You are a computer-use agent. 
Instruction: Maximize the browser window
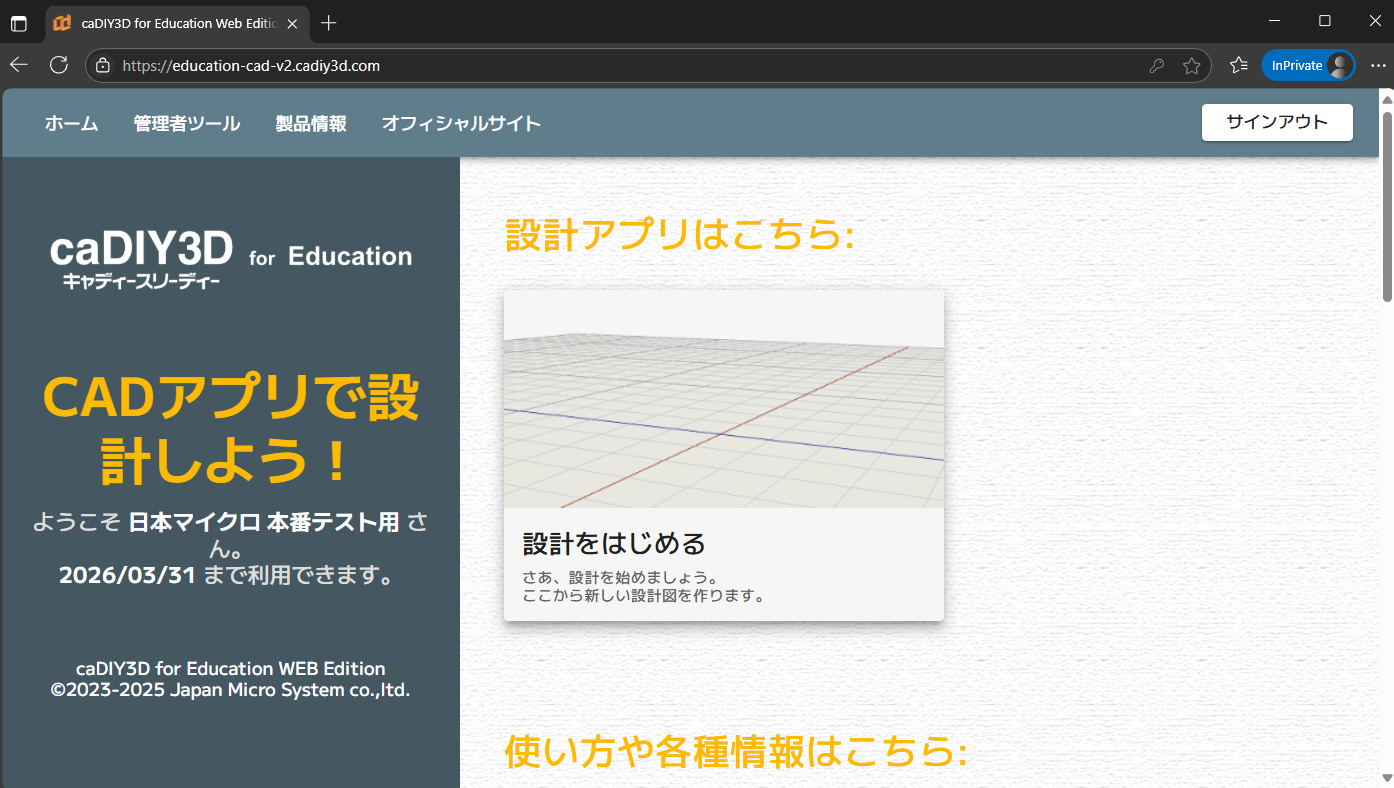pos(1325,21)
